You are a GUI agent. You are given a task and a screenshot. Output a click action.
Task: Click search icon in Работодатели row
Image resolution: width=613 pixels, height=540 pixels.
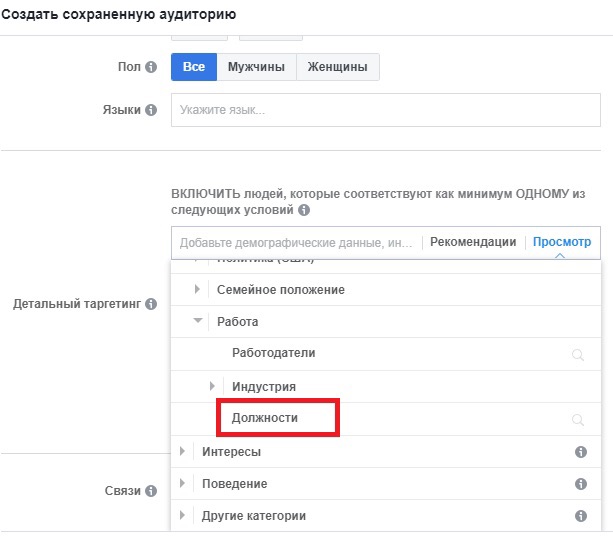coord(577,354)
